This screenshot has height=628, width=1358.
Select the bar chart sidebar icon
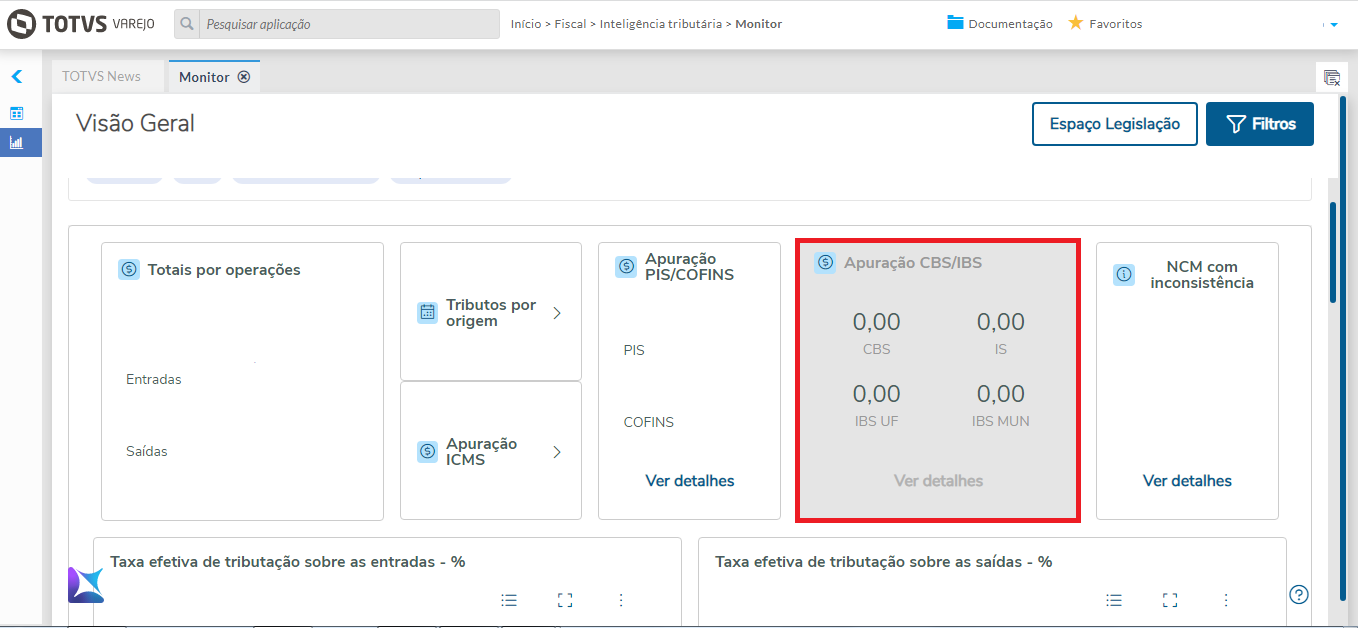click(17, 142)
